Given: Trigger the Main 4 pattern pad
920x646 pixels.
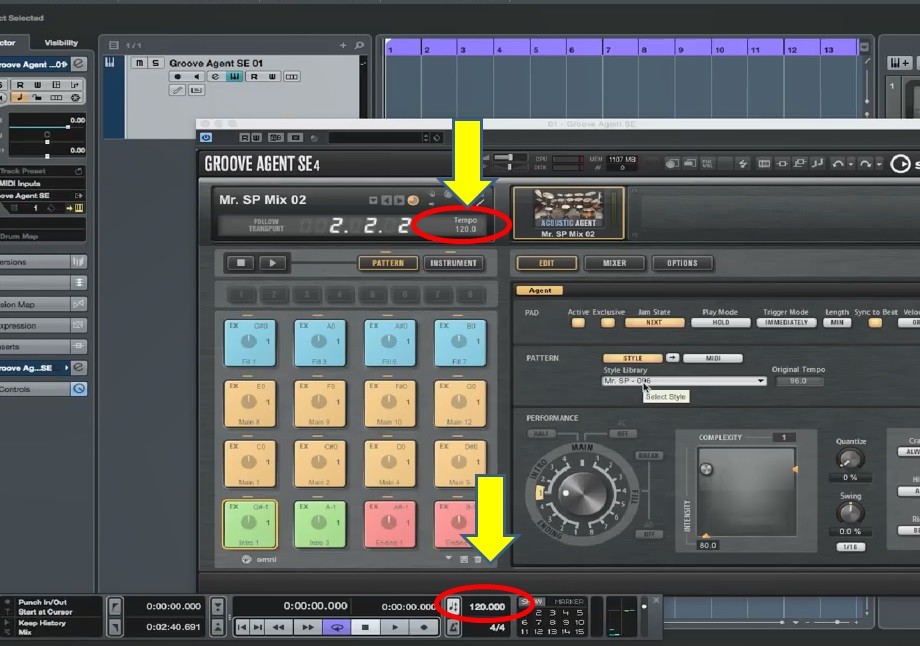Looking at the screenshot, I should [x=390, y=464].
